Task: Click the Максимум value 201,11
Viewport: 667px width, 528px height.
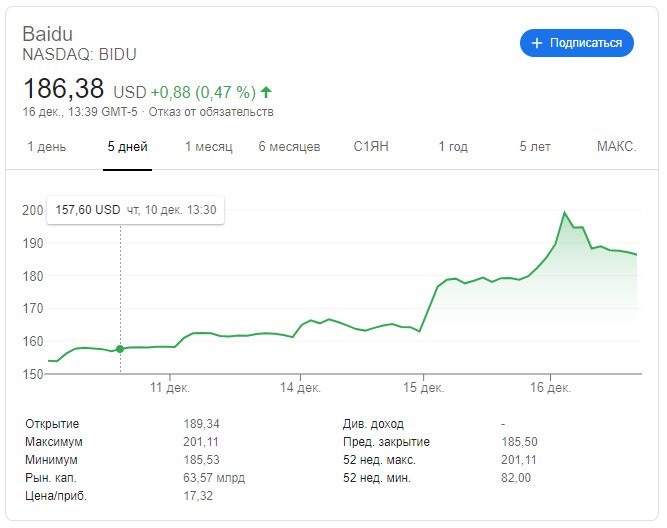Action: (201, 442)
